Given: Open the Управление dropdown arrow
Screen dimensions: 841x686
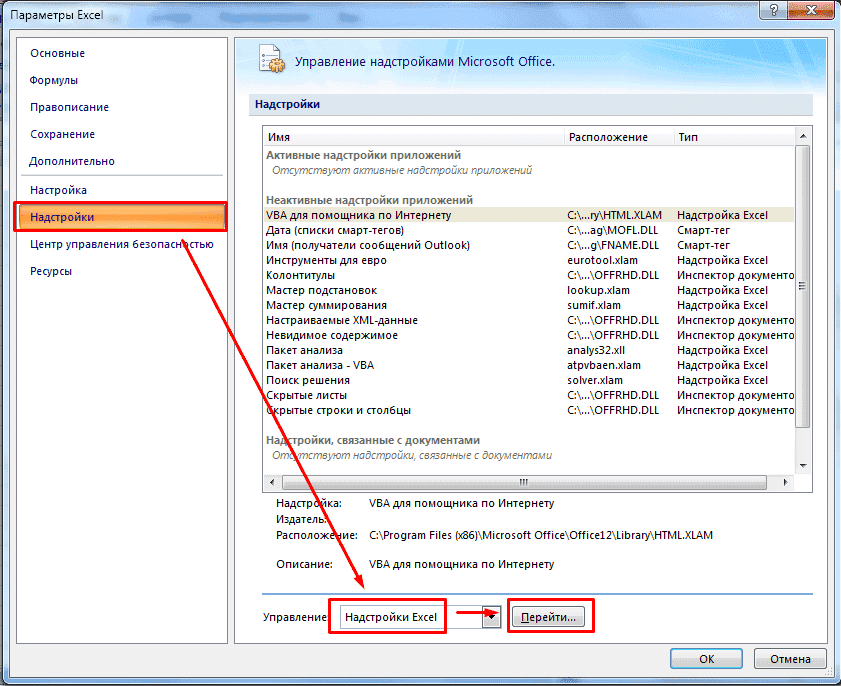Looking at the screenshot, I should 490,617.
